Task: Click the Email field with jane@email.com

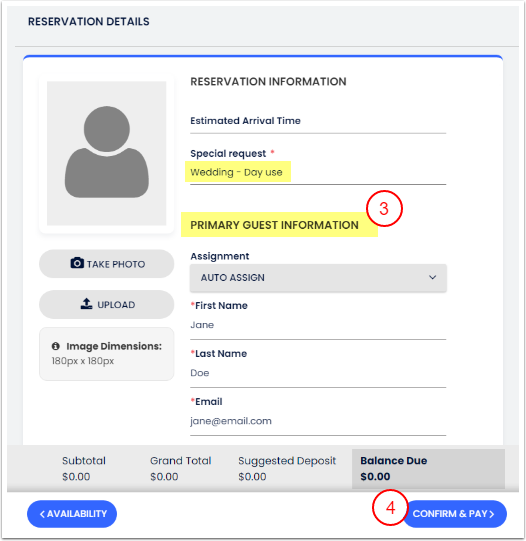Action: pyautogui.click(x=318, y=421)
